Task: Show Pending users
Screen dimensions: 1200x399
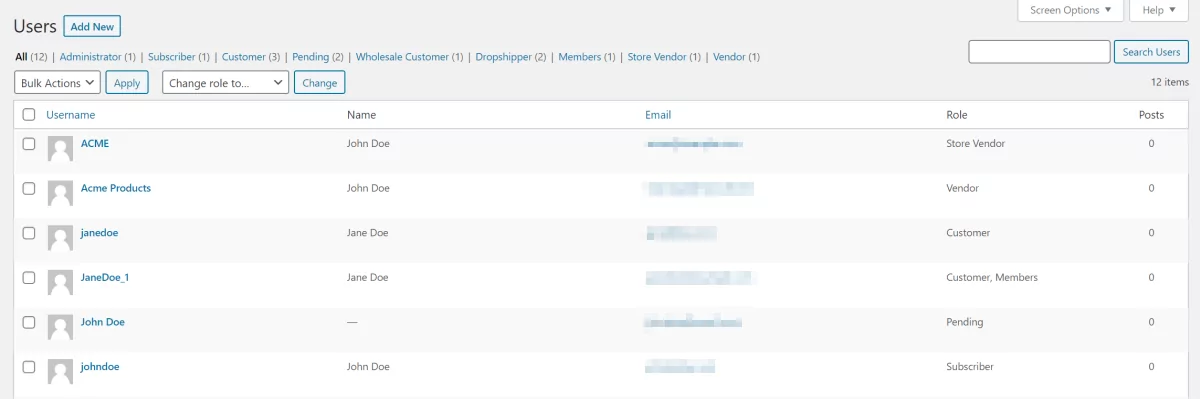Action: pyautogui.click(x=310, y=57)
